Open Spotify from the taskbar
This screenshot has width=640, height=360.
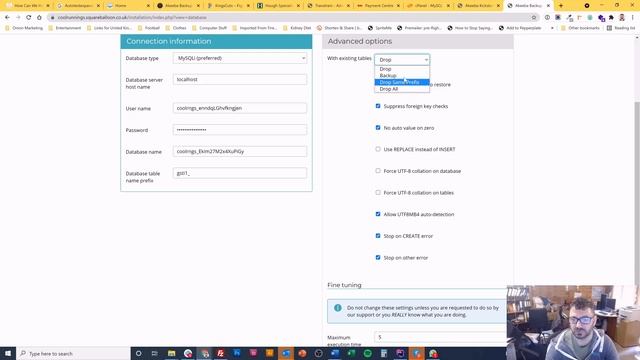pyautogui.click(x=367, y=353)
